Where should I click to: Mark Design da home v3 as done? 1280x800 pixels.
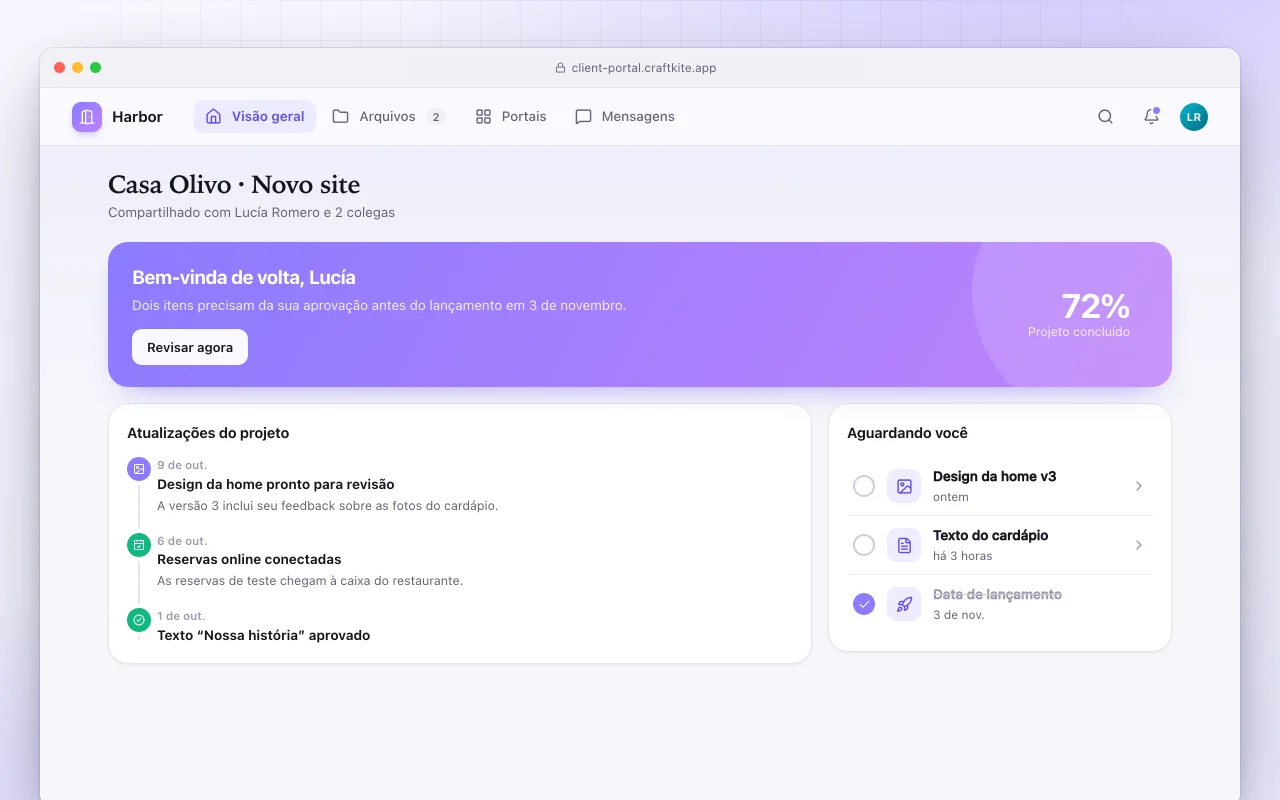pos(864,486)
